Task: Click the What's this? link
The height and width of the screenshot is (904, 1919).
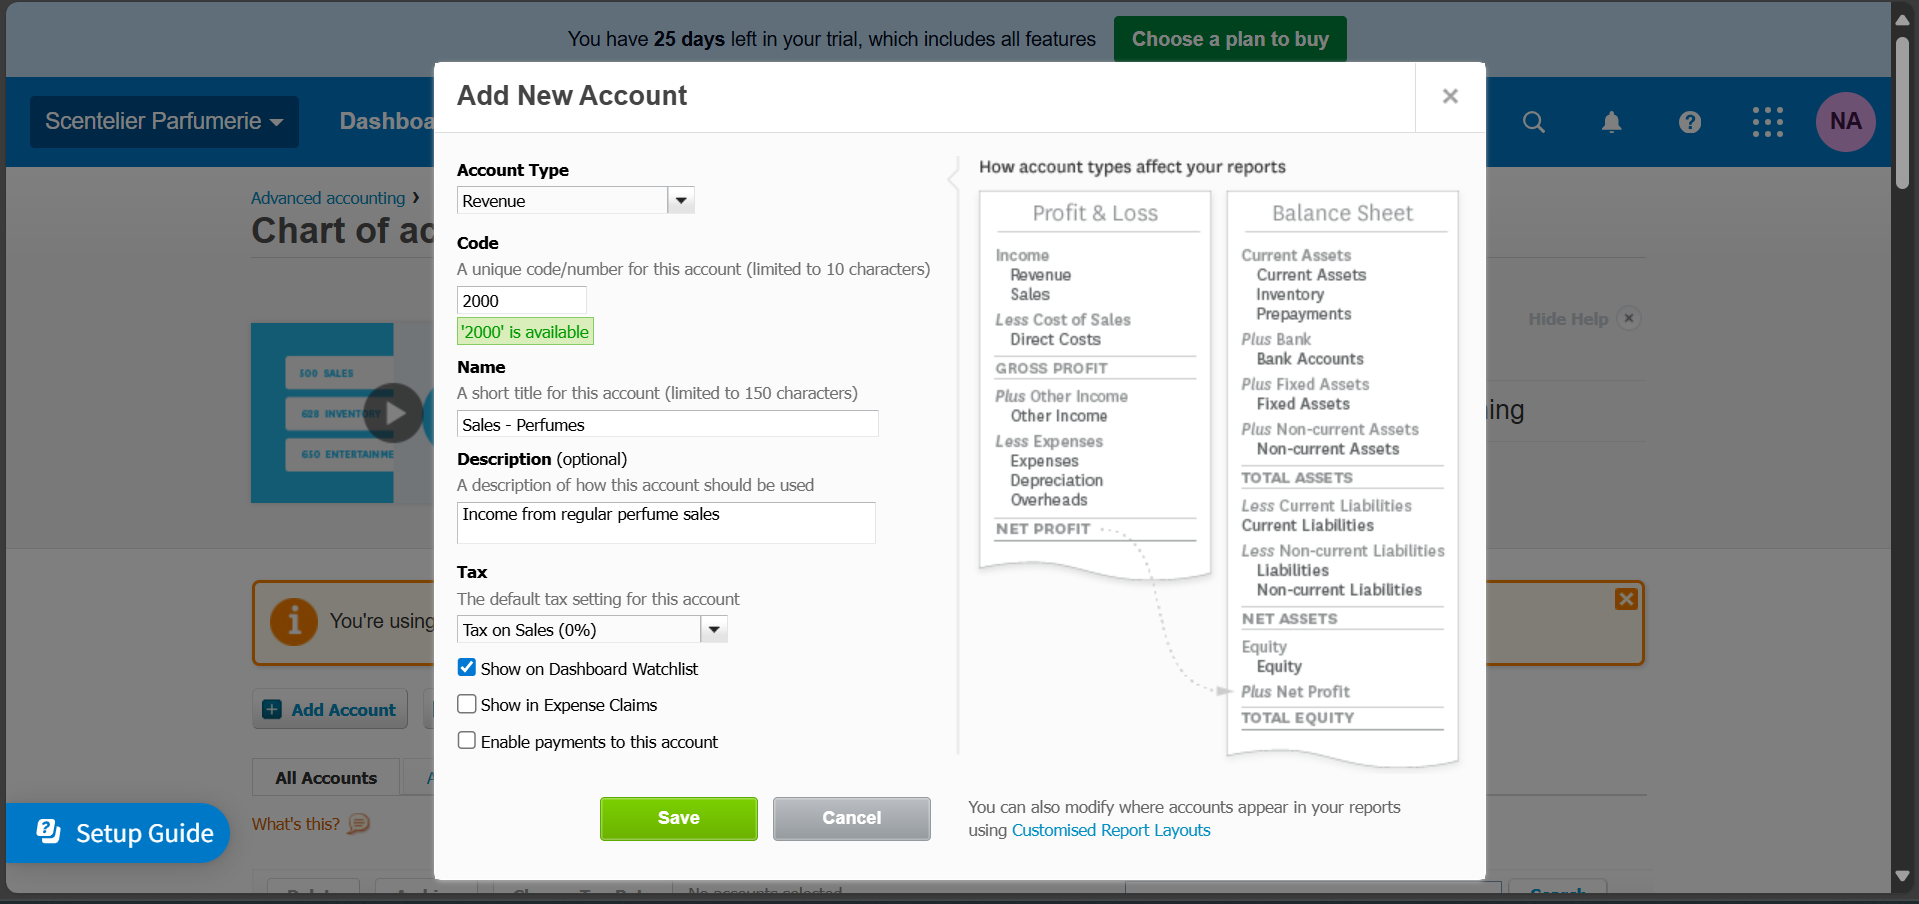Action: click(x=295, y=824)
